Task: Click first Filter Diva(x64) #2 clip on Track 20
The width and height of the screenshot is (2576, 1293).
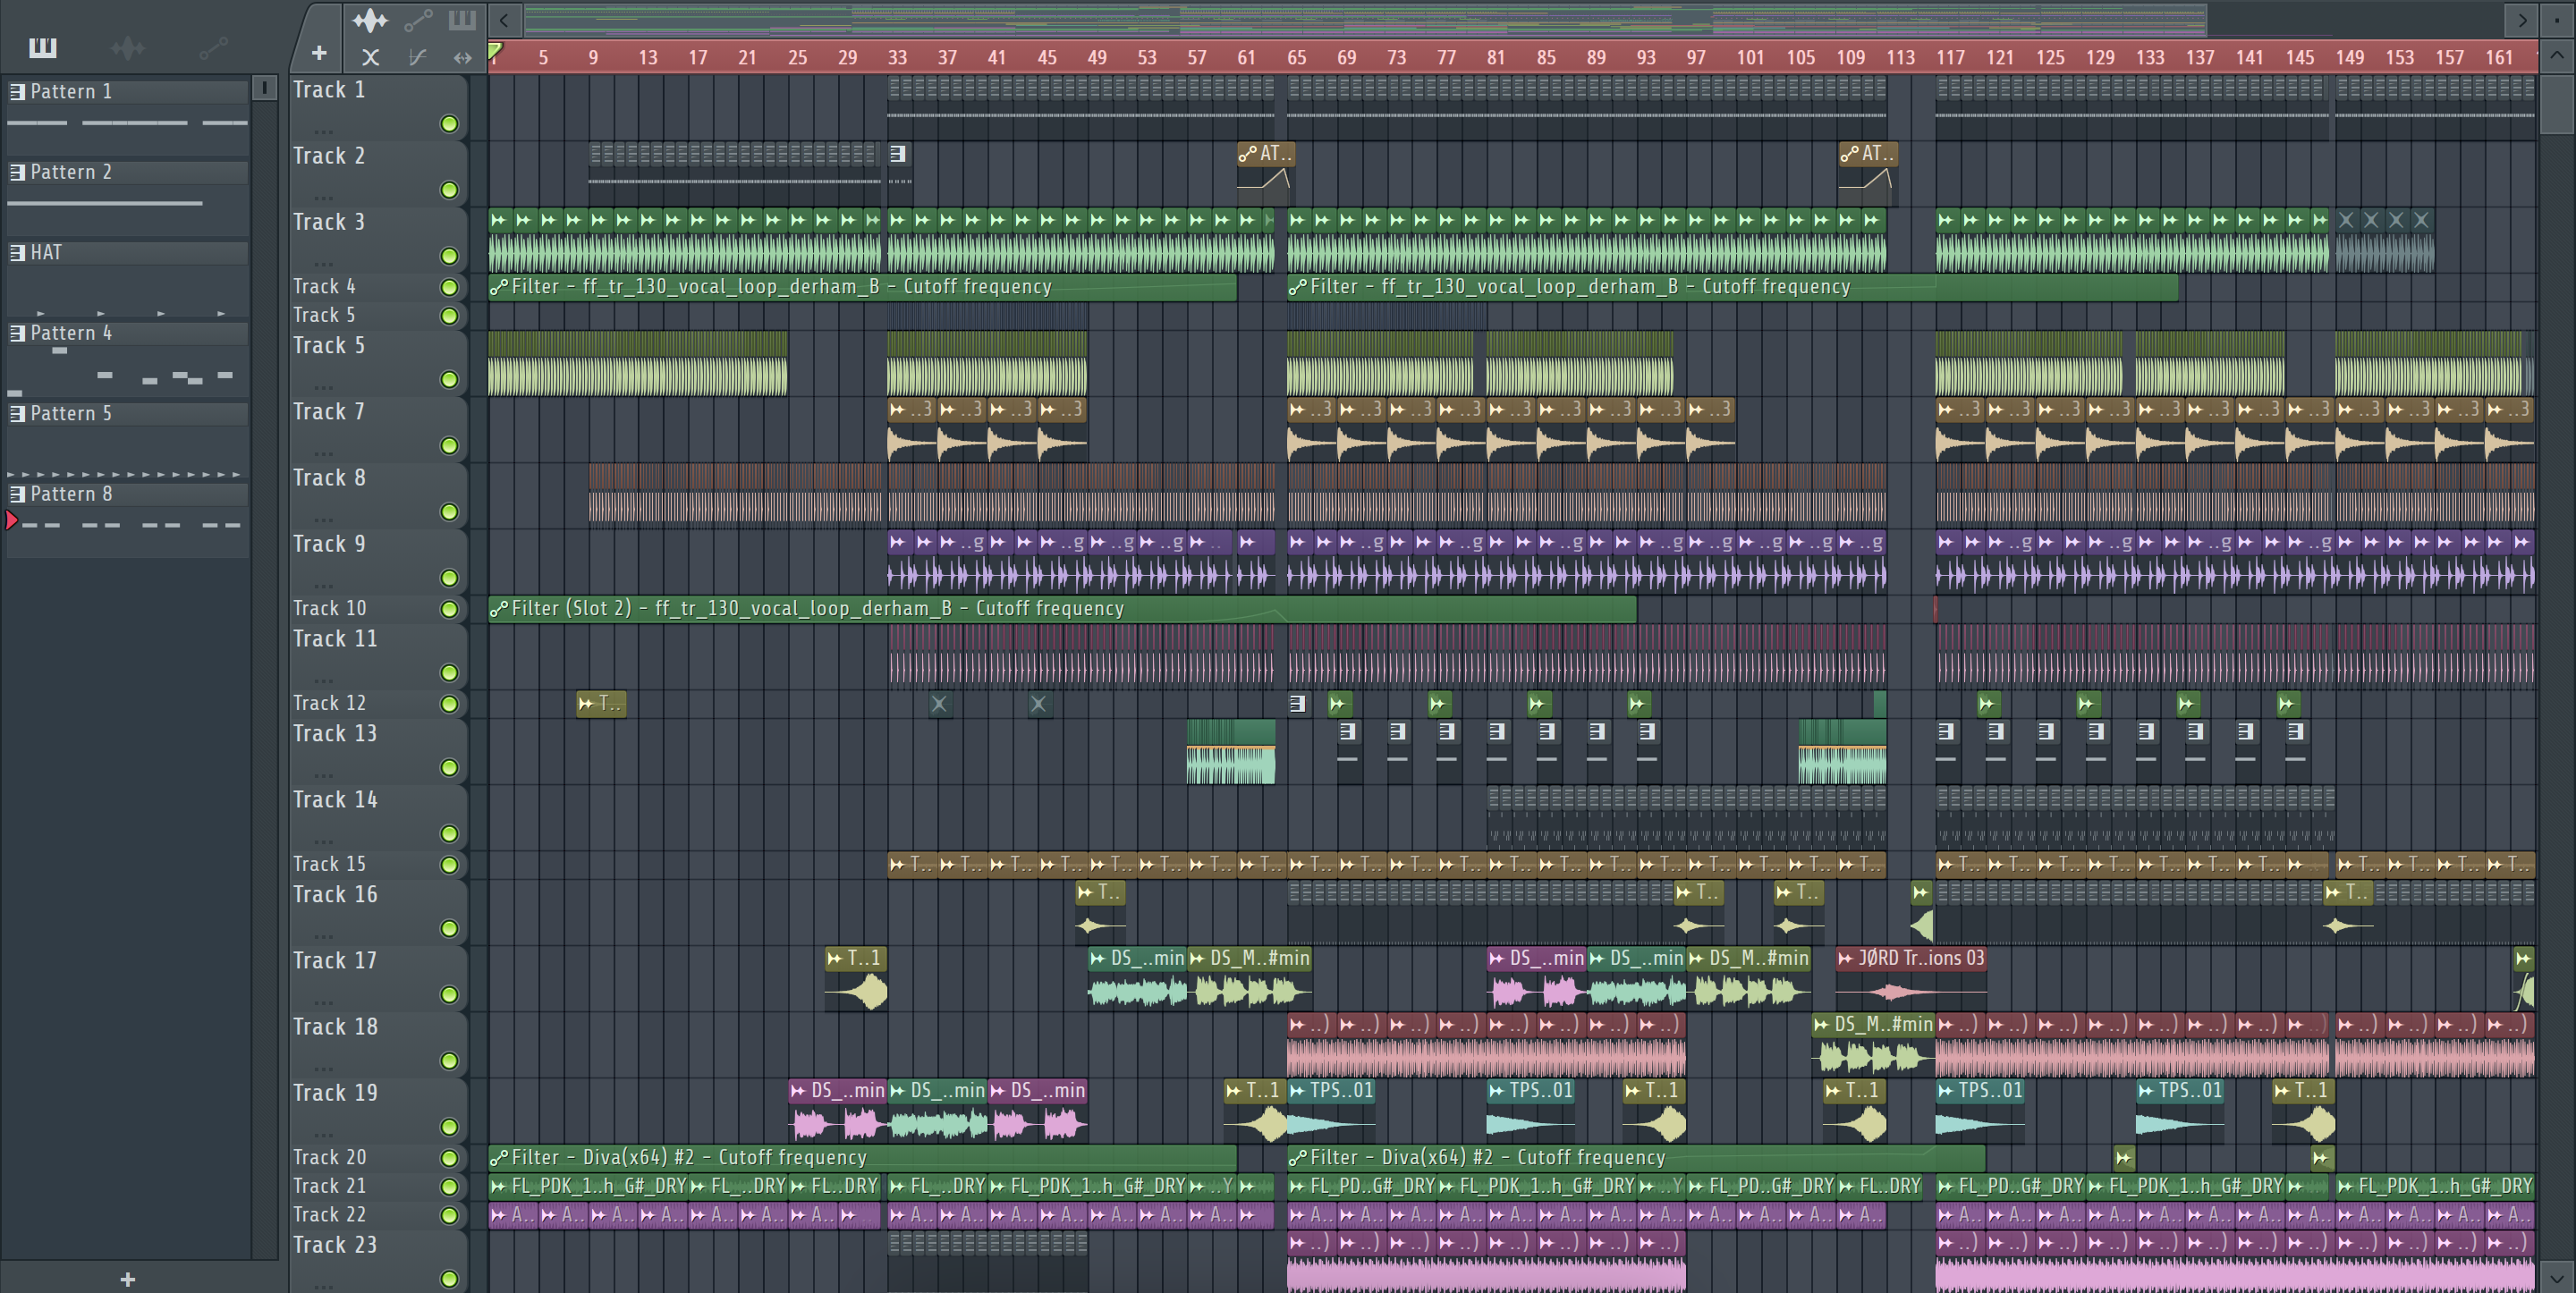Action: click(862, 1157)
